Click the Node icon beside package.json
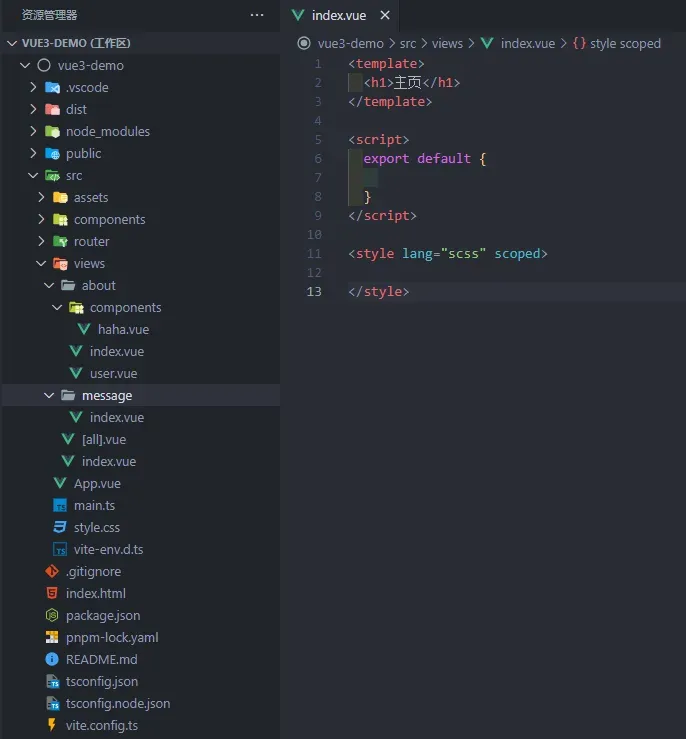Image resolution: width=686 pixels, height=739 pixels. click(52, 615)
